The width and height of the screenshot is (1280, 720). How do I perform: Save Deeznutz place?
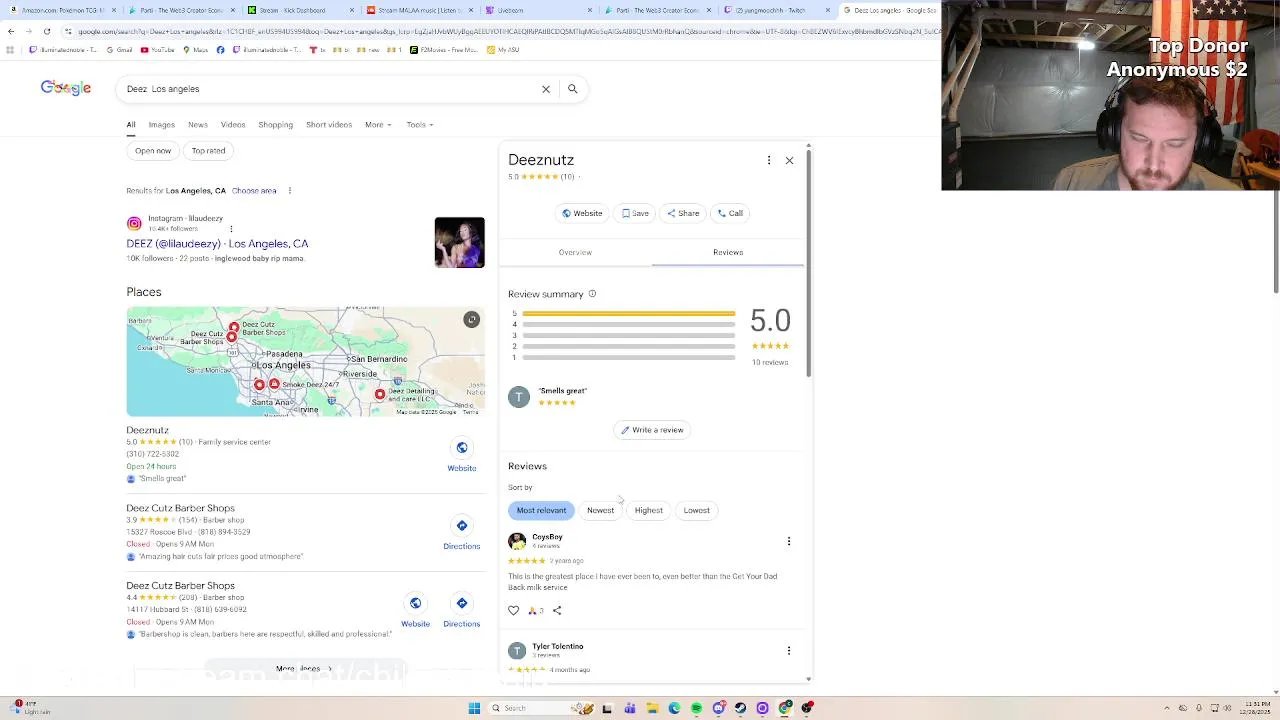point(636,213)
